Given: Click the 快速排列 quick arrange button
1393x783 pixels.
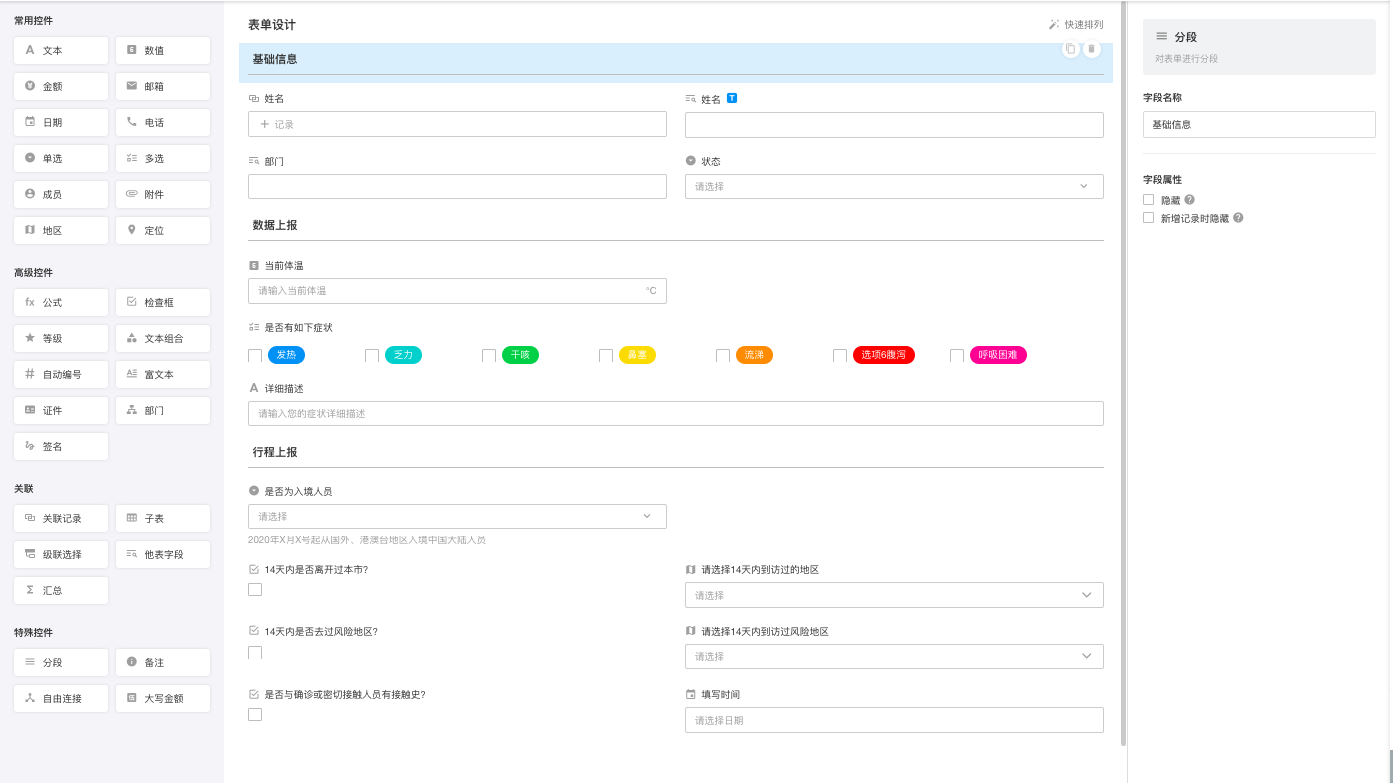Looking at the screenshot, I should click(x=1076, y=25).
